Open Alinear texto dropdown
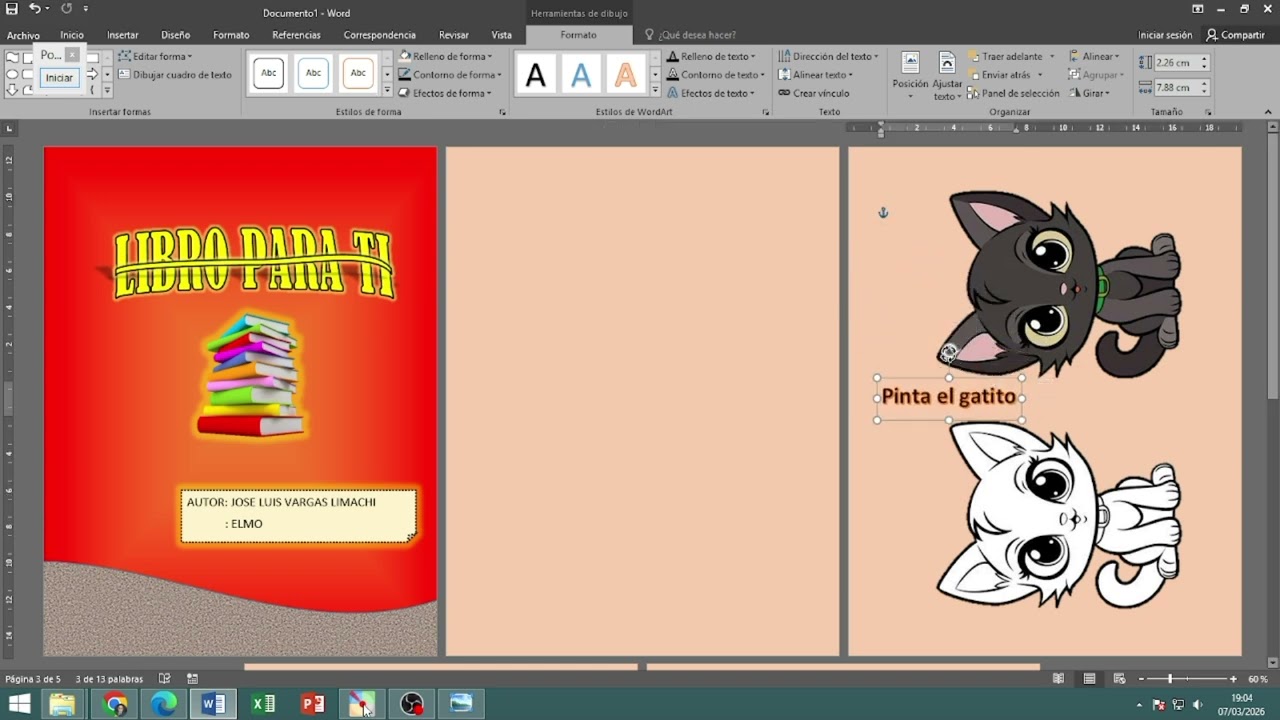This screenshot has width=1280, height=720. tap(816, 74)
